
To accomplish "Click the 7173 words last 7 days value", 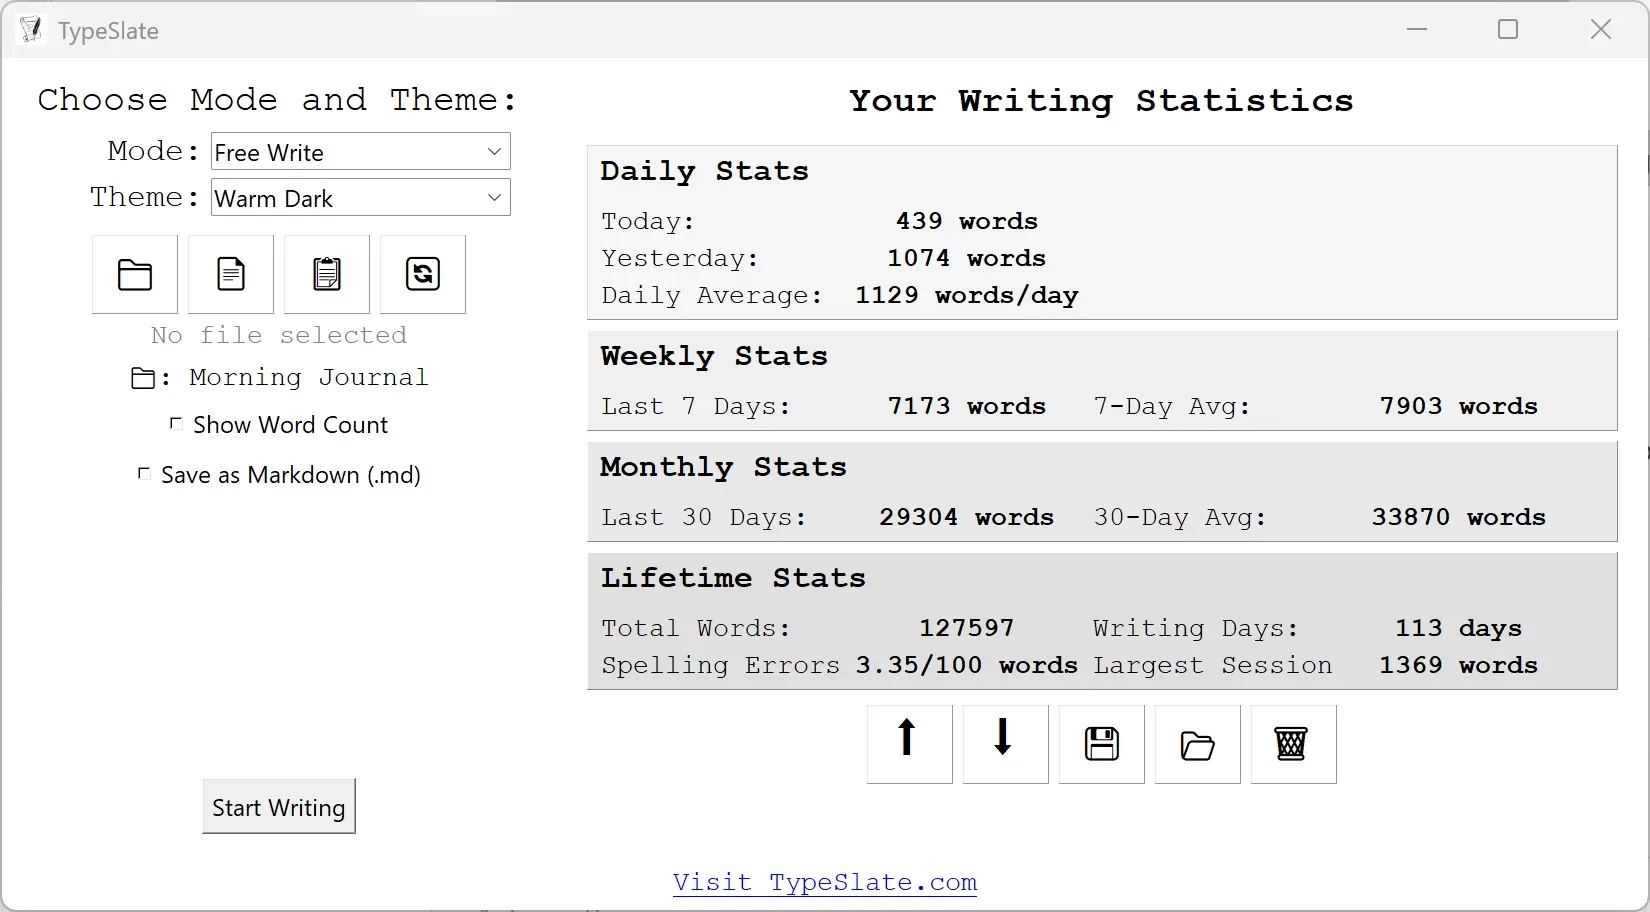I will coord(967,406).
